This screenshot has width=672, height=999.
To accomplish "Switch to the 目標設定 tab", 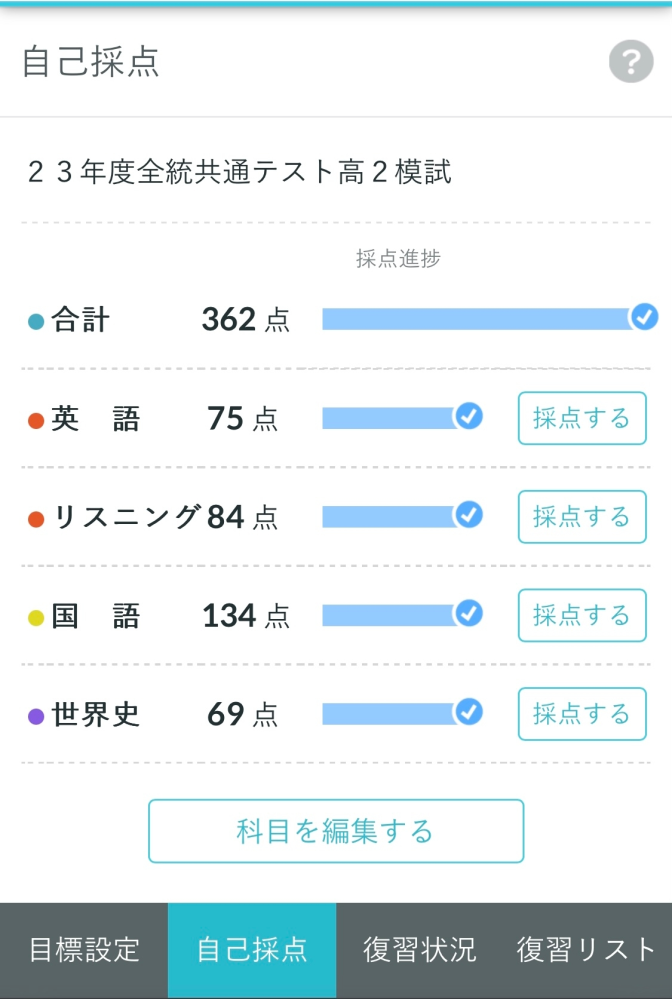I will point(84,951).
